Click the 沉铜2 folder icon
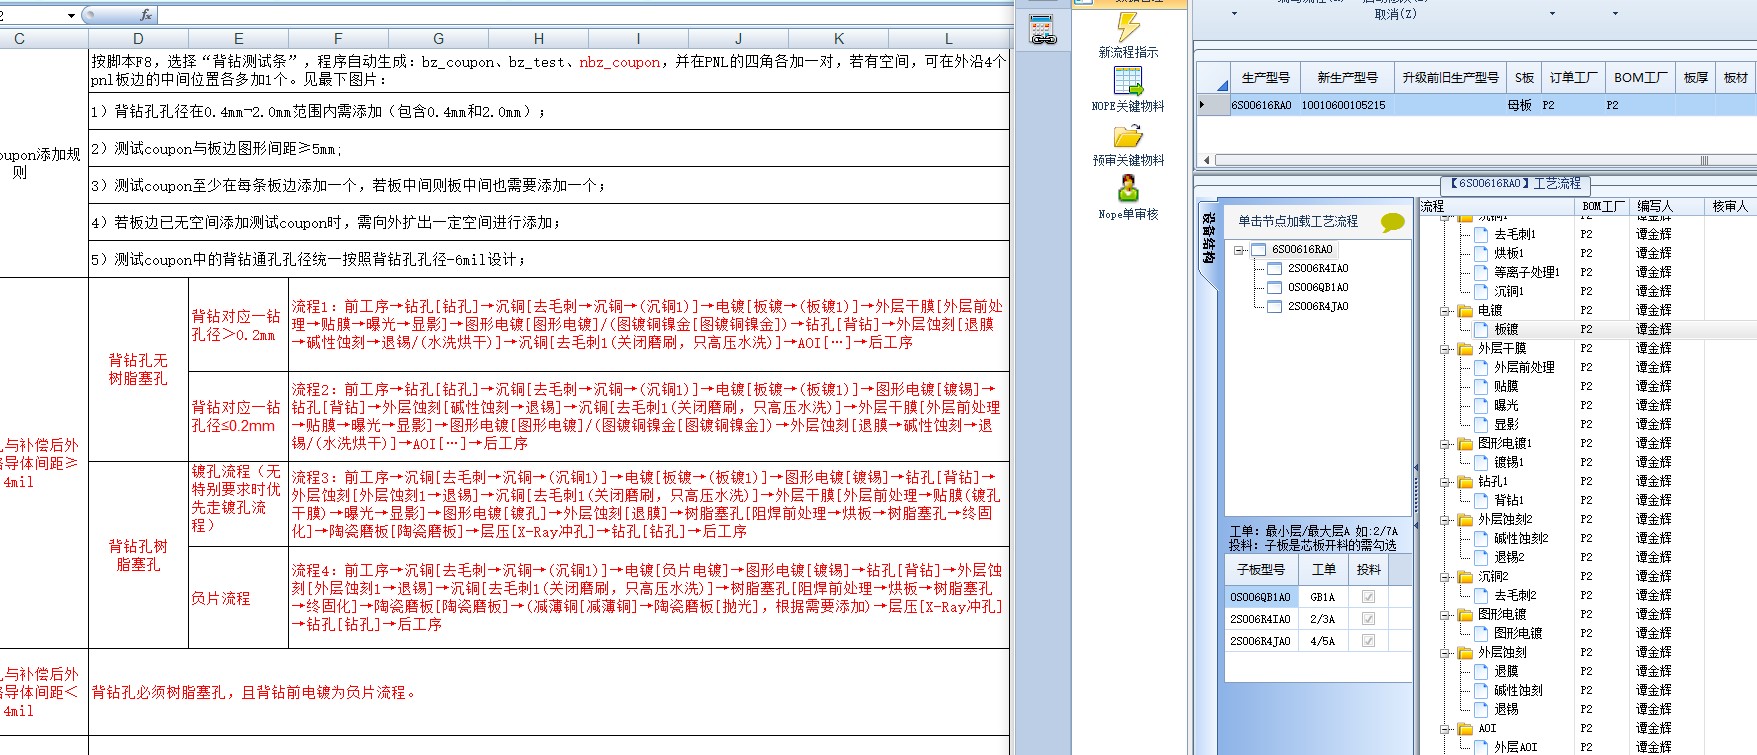Screen dimensions: 1757x755 (x=1465, y=576)
